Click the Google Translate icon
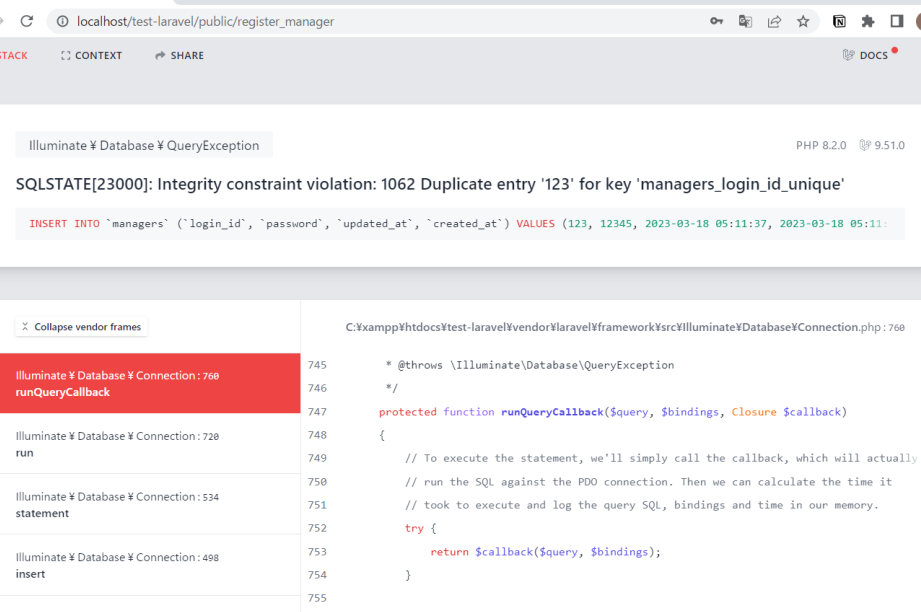This screenshot has height=612, width=921. tap(745, 21)
